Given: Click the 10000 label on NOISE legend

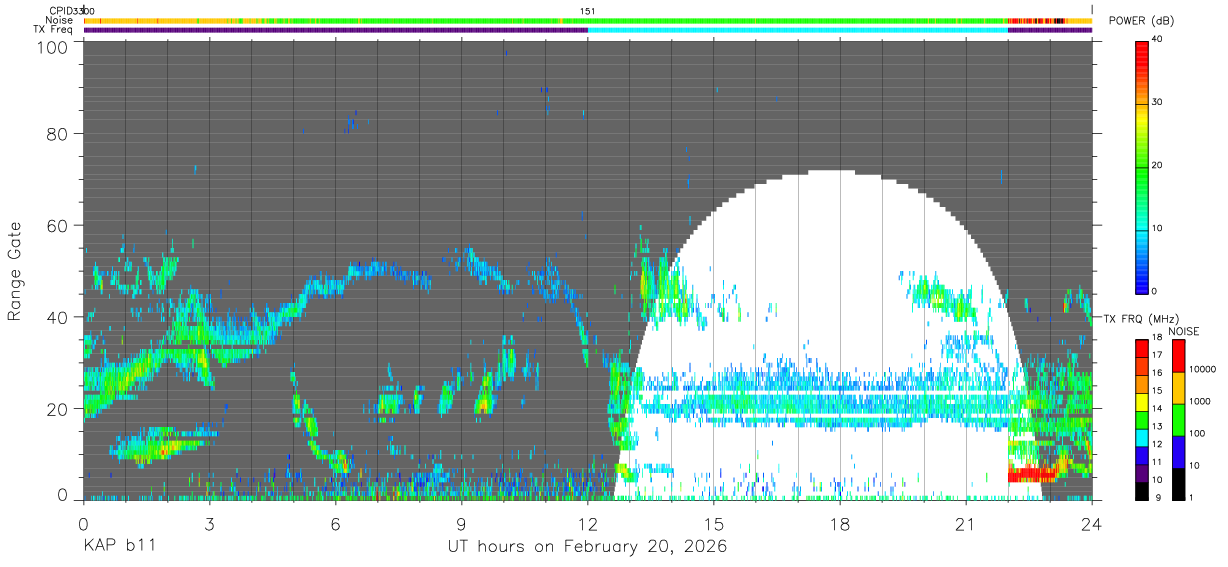Looking at the screenshot, I should click(x=1201, y=369).
